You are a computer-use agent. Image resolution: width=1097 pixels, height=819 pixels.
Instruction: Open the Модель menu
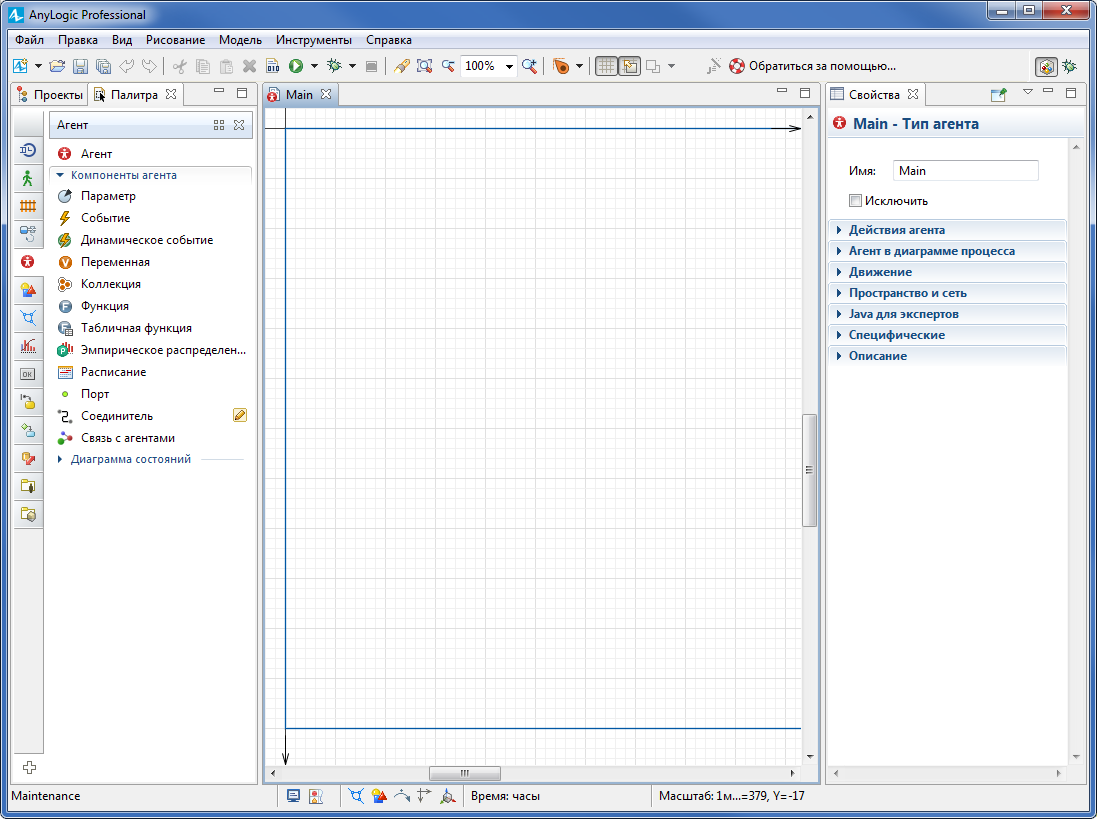click(x=240, y=40)
